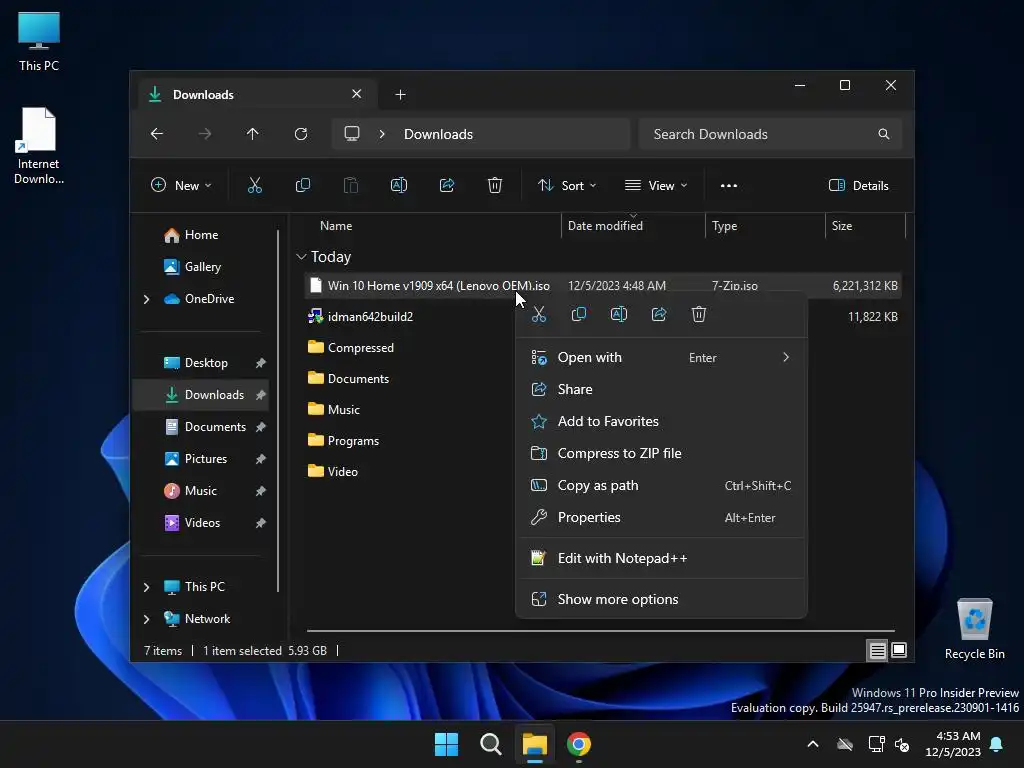This screenshot has height=768, width=1024.
Task: Expand Network in the navigation pane
Action: (x=146, y=619)
